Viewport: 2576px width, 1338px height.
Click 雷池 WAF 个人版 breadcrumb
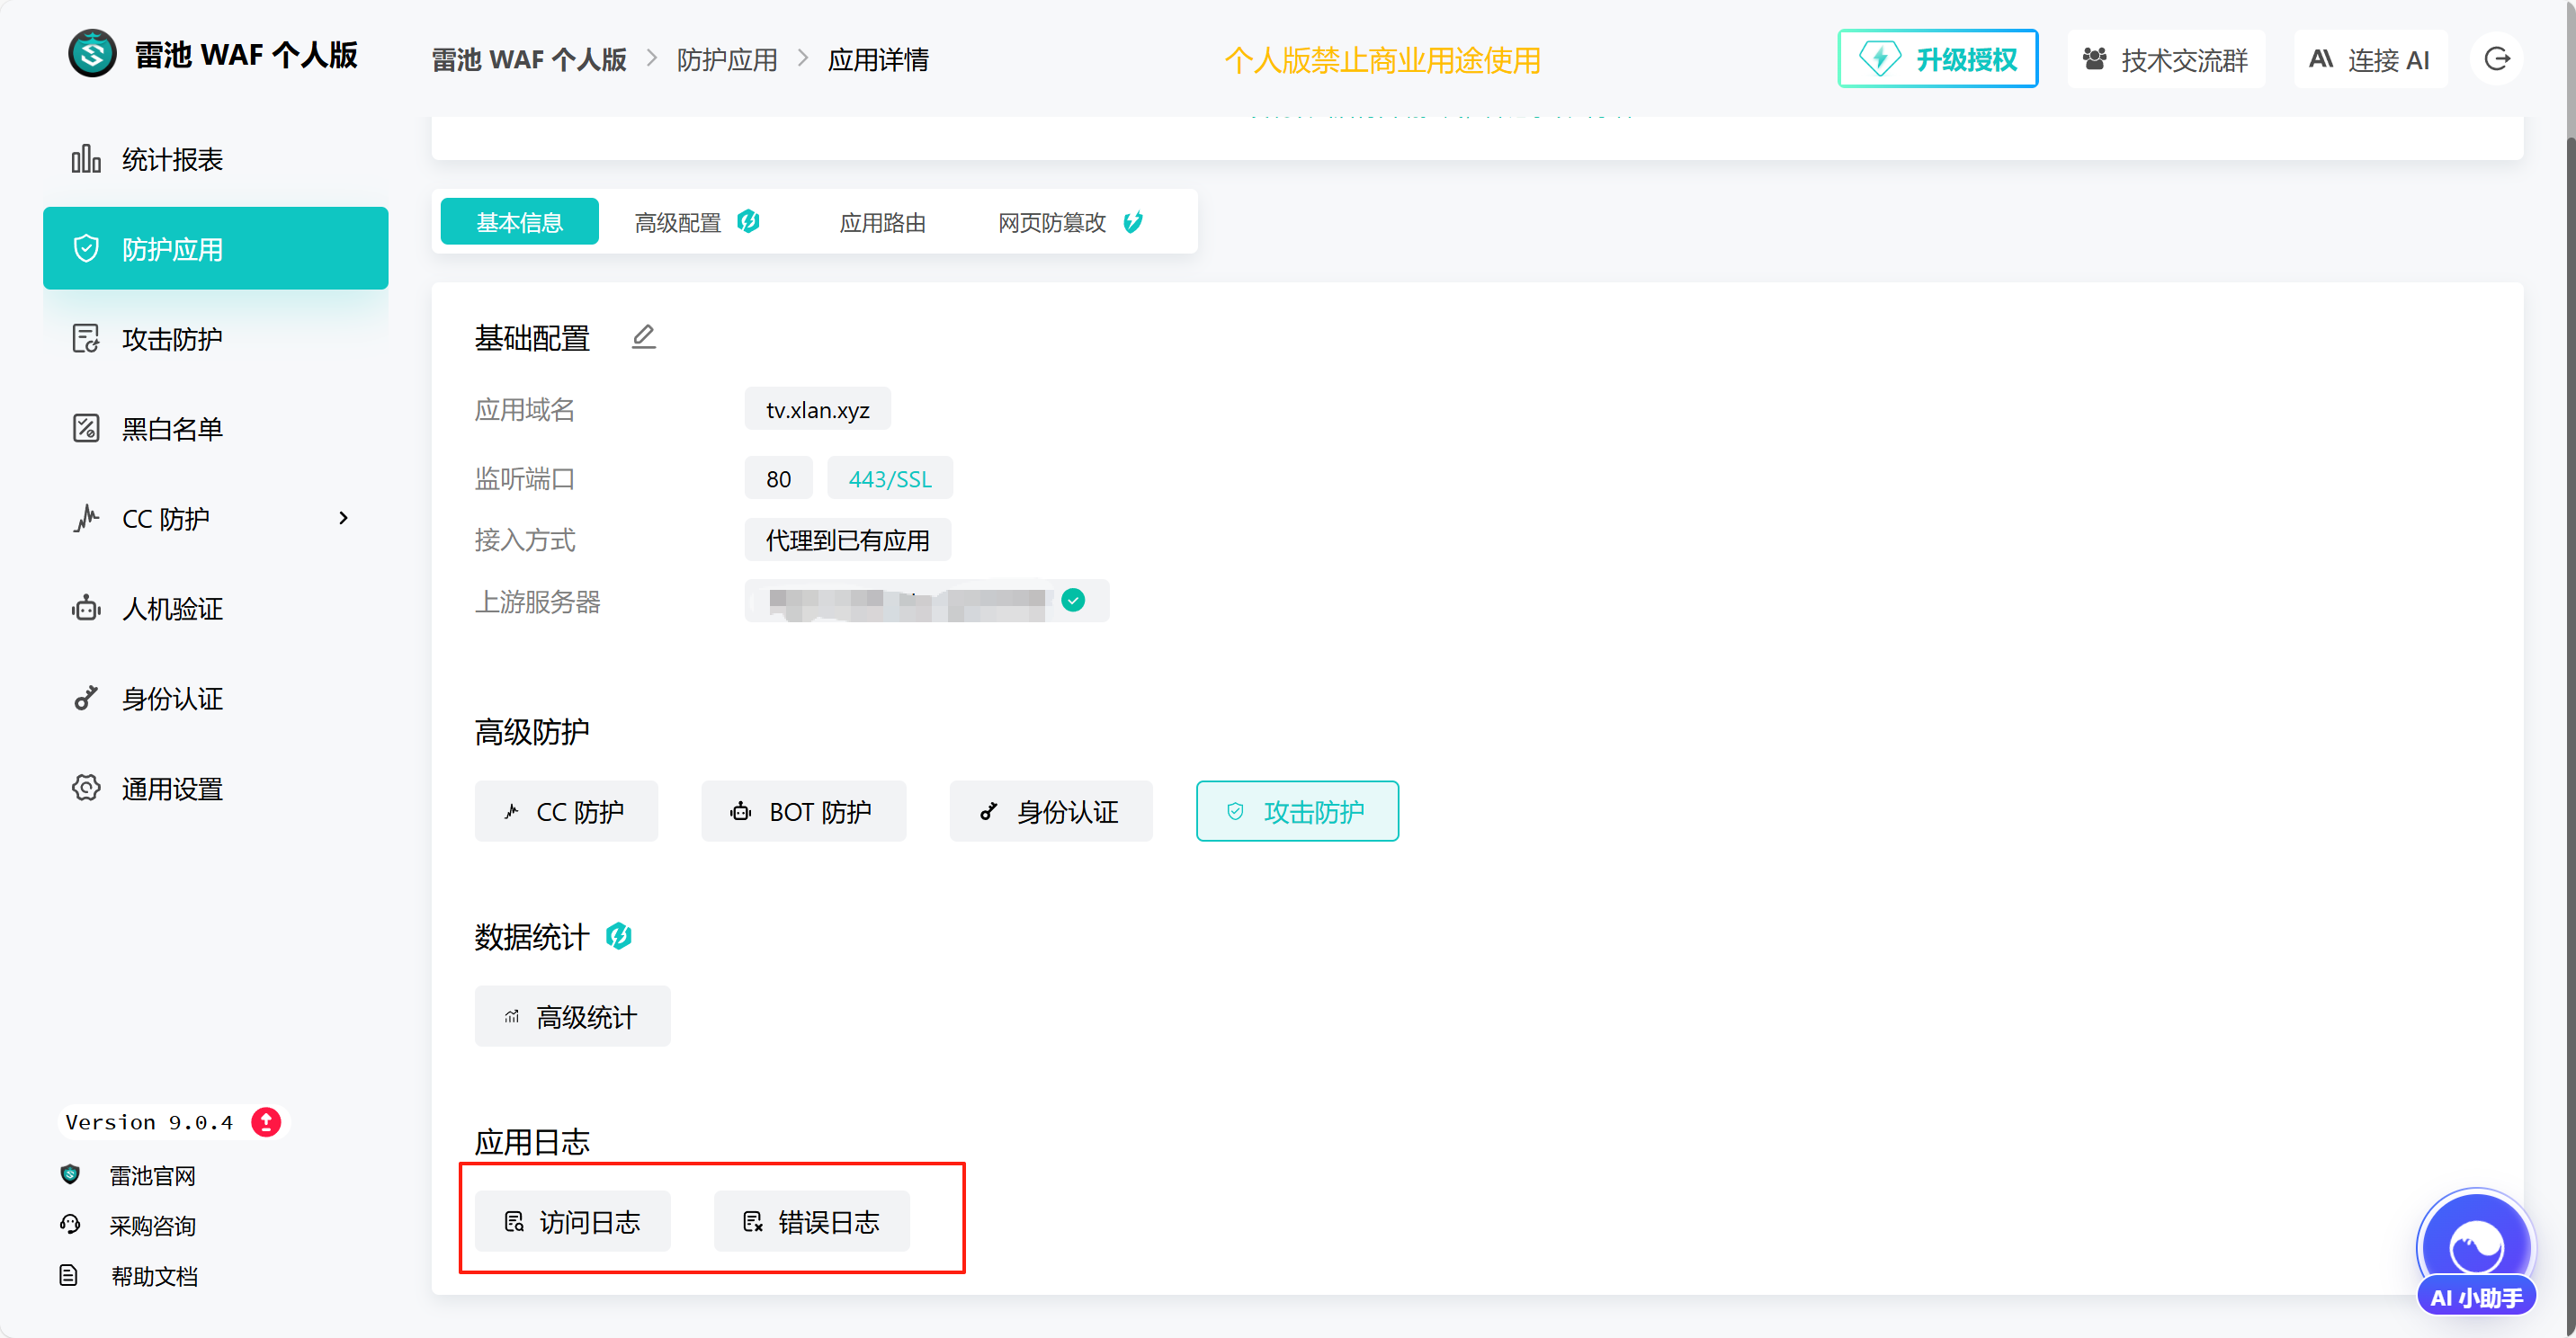529,60
